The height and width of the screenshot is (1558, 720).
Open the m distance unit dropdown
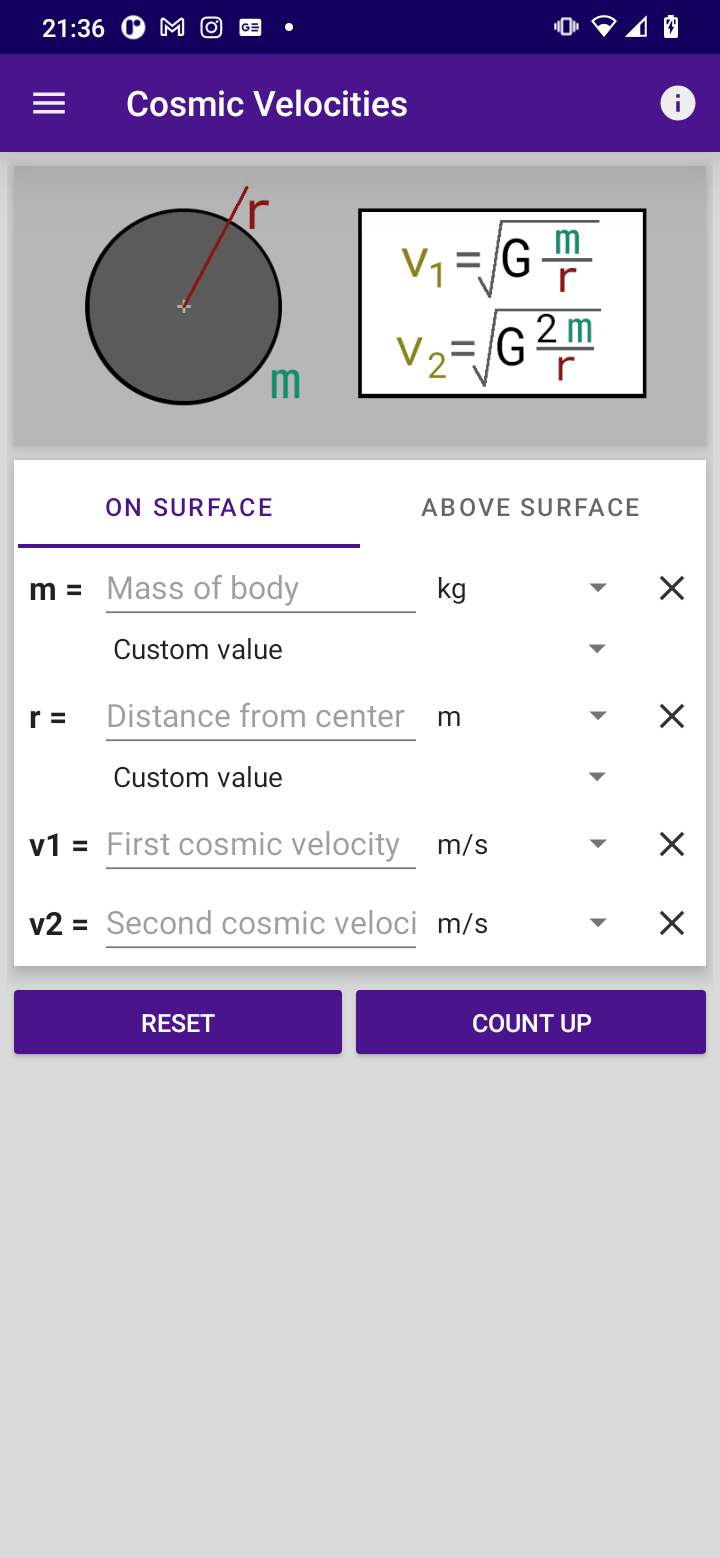point(524,716)
